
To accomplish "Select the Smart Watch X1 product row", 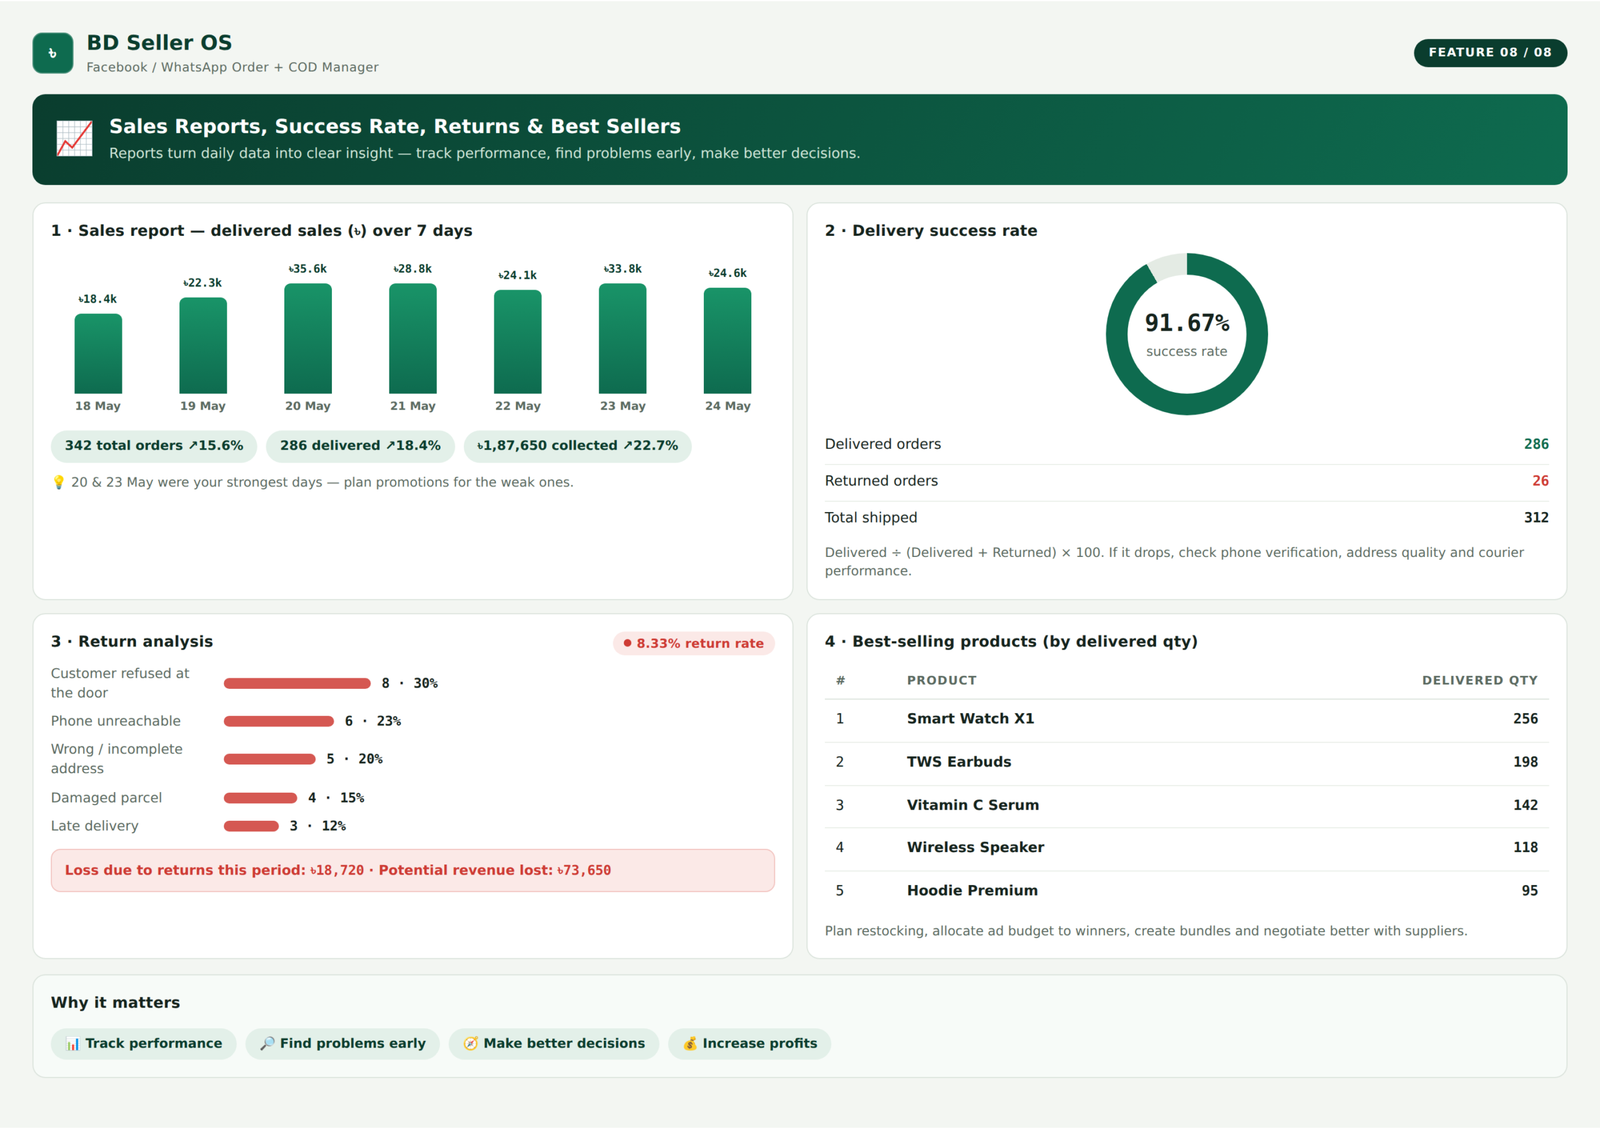I will tap(1187, 719).
